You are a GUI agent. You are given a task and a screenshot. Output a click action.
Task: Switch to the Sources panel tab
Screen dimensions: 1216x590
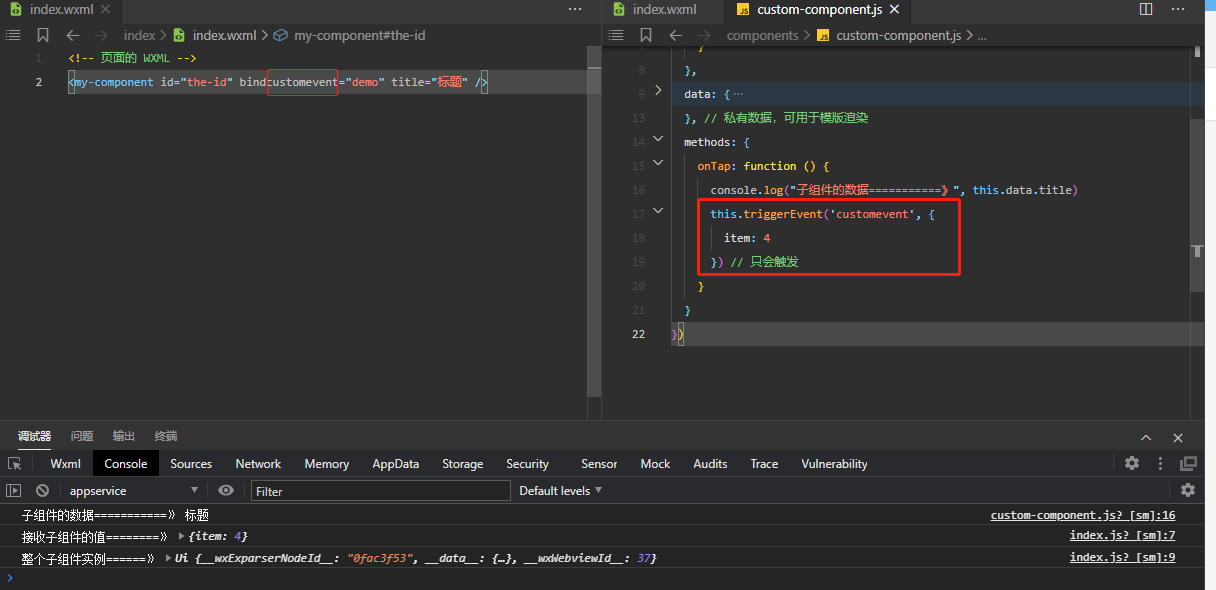(x=191, y=464)
